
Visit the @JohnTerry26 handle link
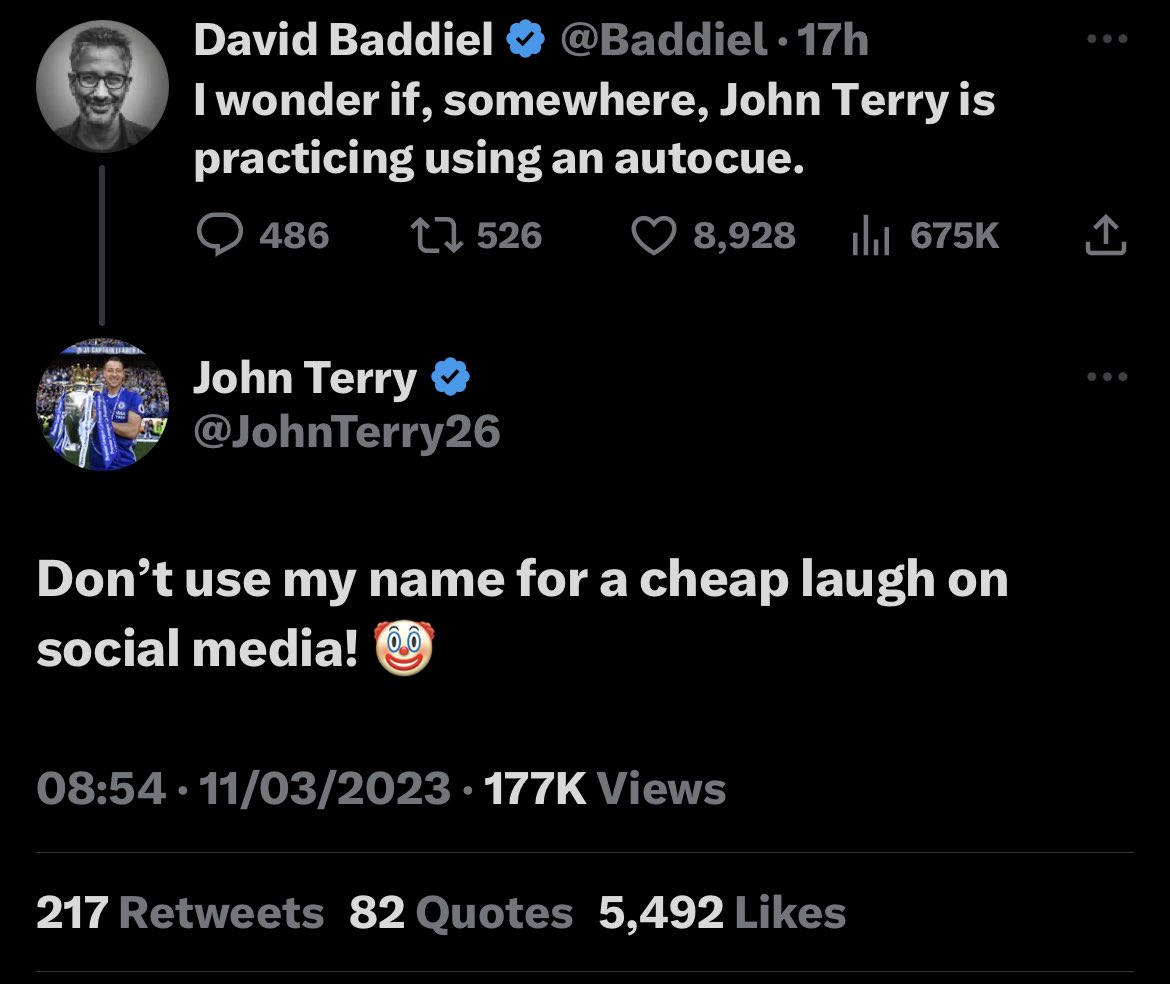click(x=347, y=432)
